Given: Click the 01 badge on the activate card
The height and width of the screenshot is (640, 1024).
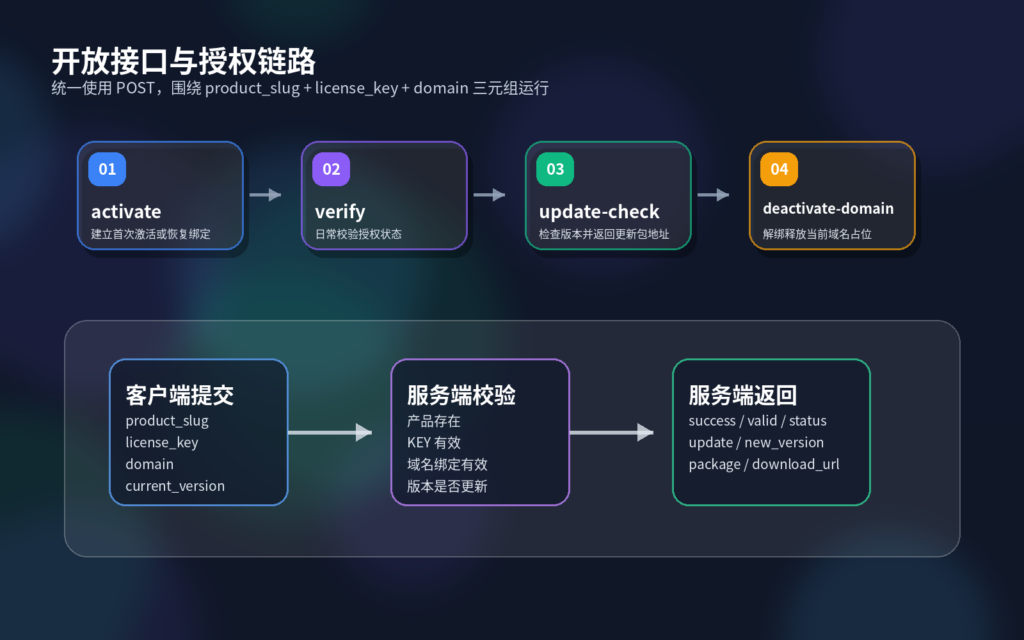Looking at the screenshot, I should coord(106,169).
